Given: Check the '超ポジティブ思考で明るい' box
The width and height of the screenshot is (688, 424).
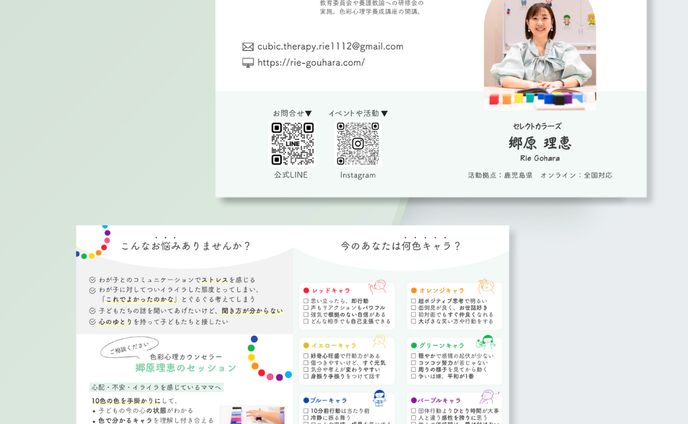Looking at the screenshot, I should pyautogui.click(x=413, y=301).
